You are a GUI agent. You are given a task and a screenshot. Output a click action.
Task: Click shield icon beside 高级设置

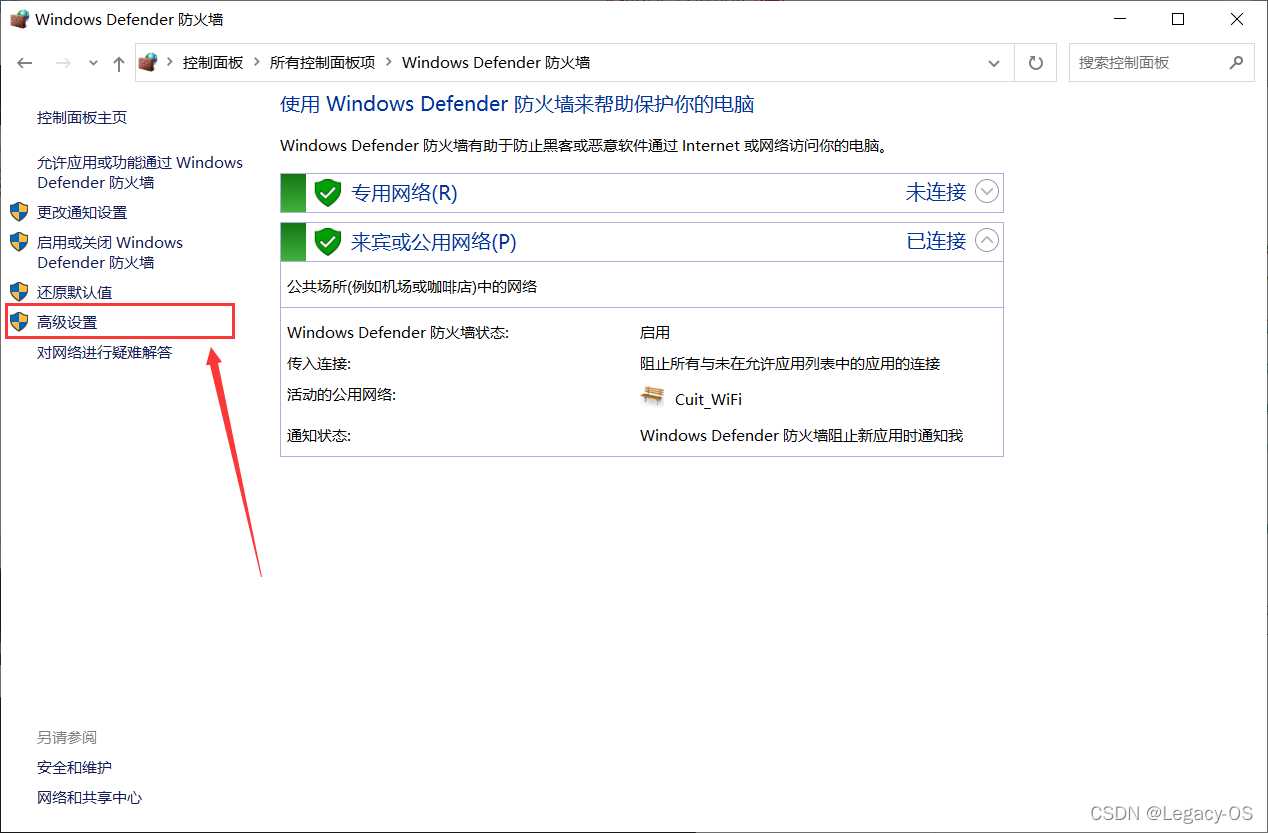point(19,322)
